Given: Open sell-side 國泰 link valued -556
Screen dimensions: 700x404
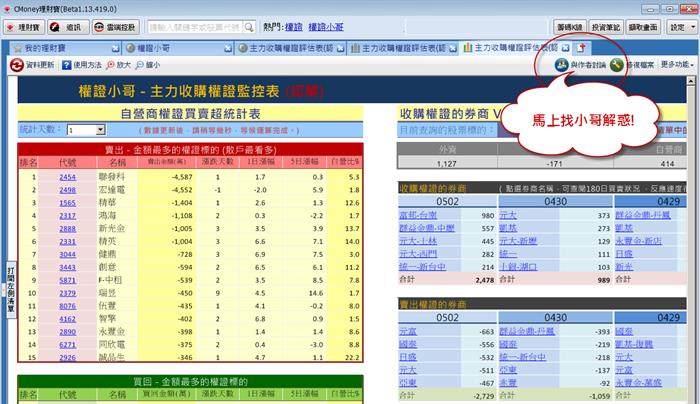Looking at the screenshot, I should [x=408, y=345].
